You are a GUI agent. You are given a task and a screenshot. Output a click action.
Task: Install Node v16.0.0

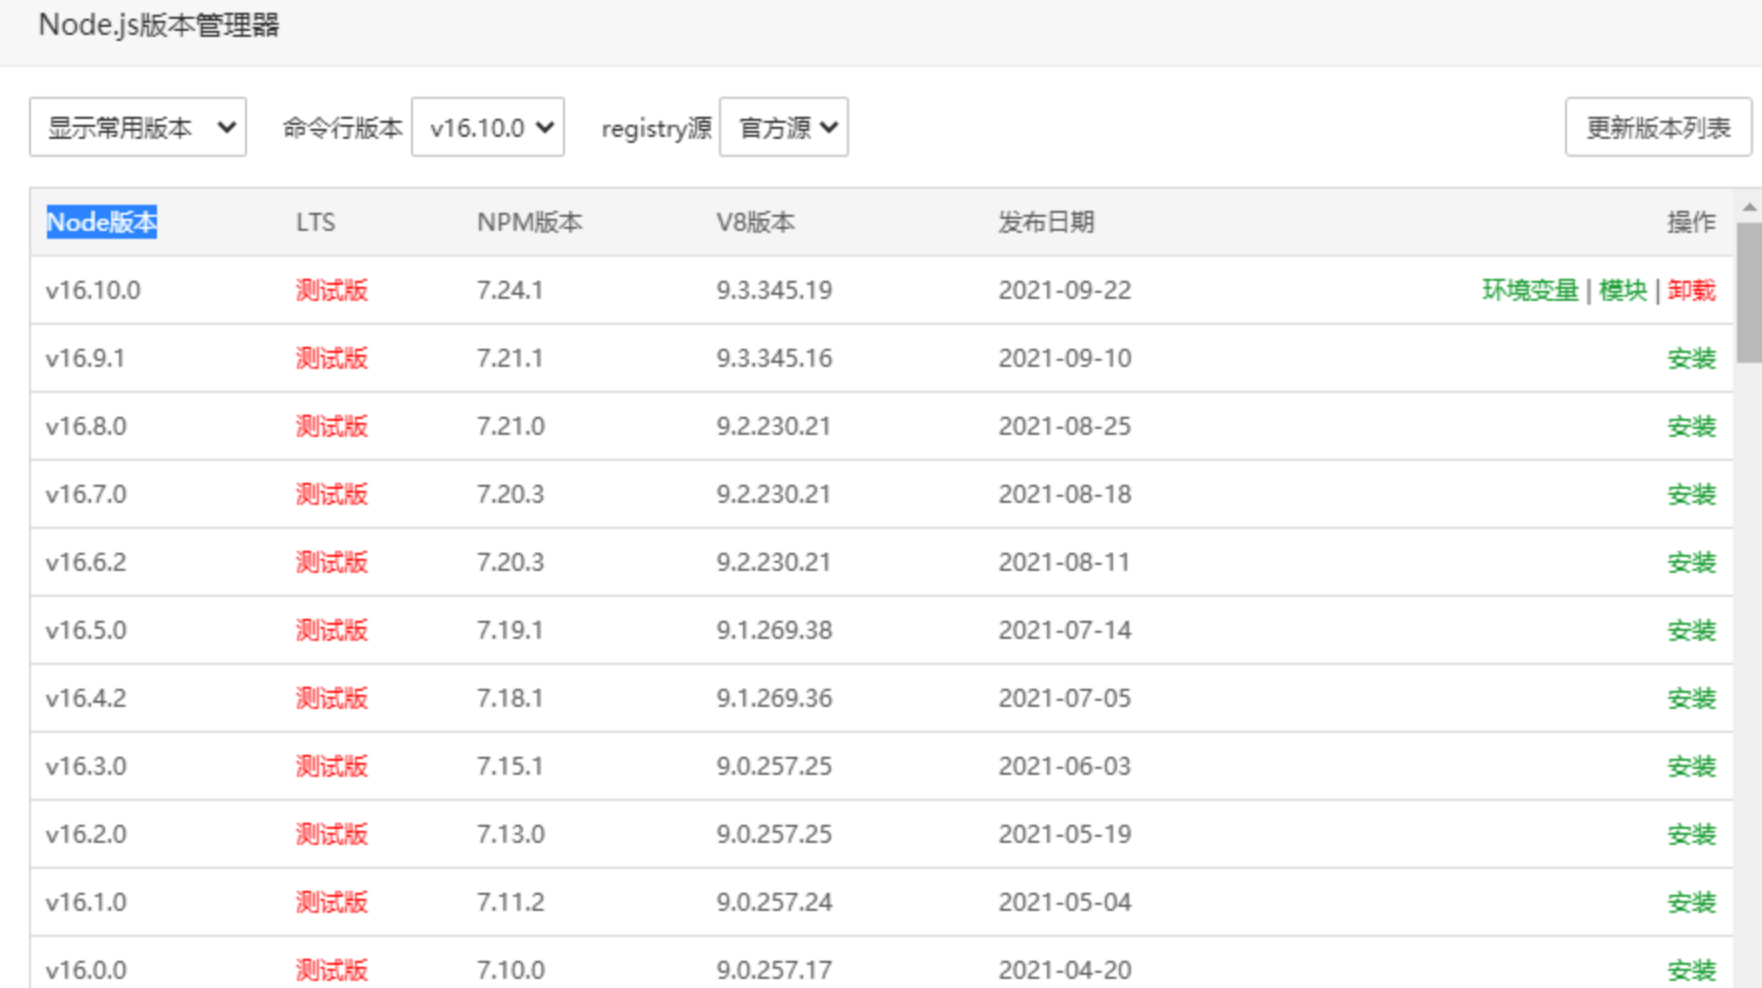coord(1692,970)
